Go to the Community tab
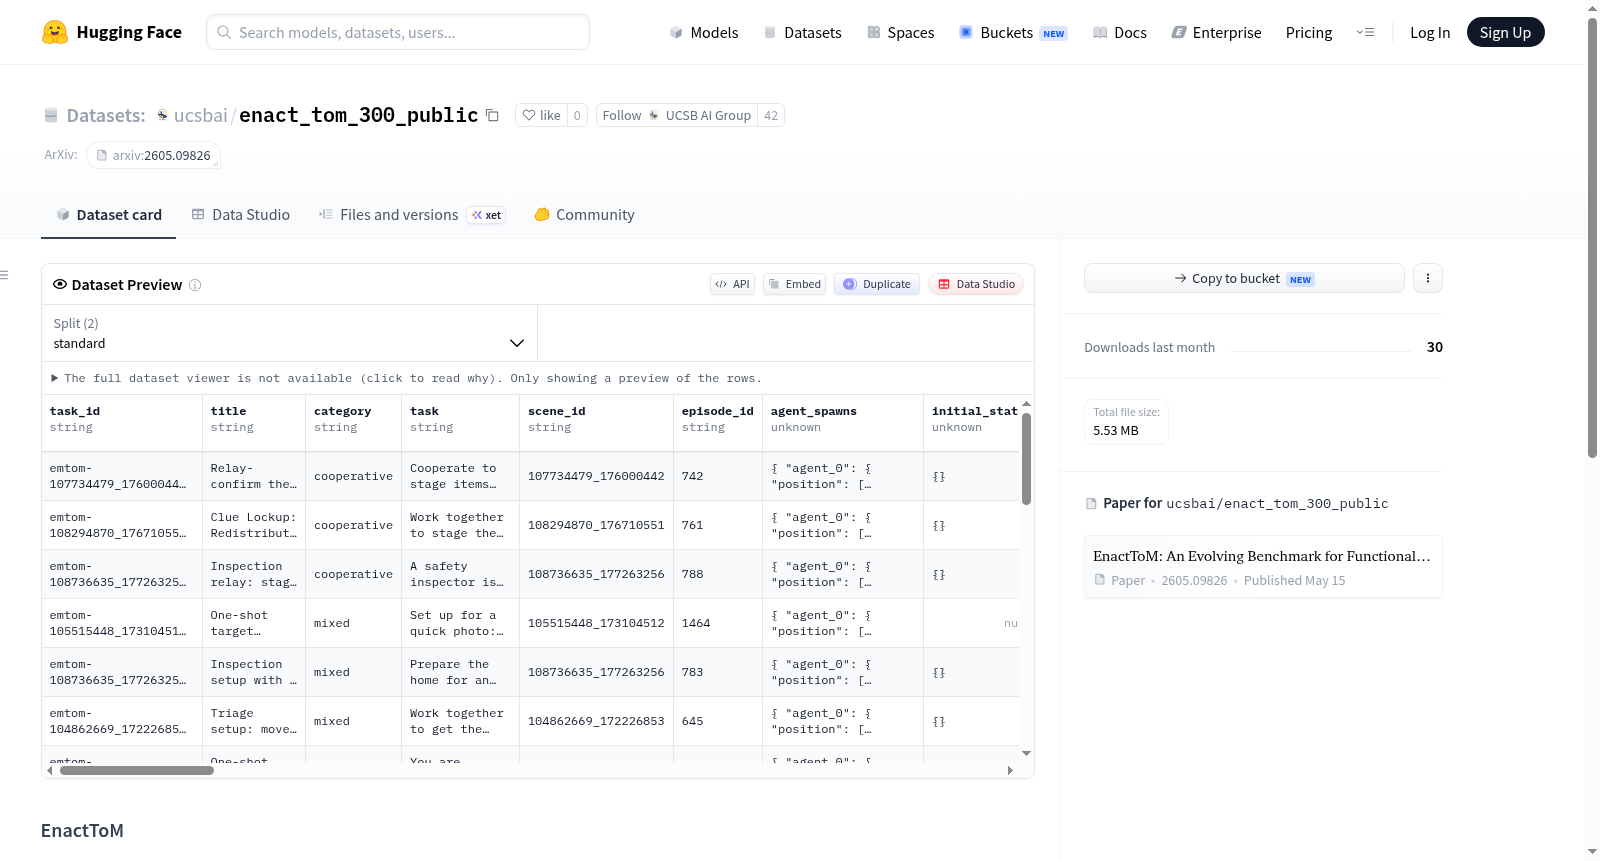Screen dimensions: 1600x861 click(x=584, y=215)
